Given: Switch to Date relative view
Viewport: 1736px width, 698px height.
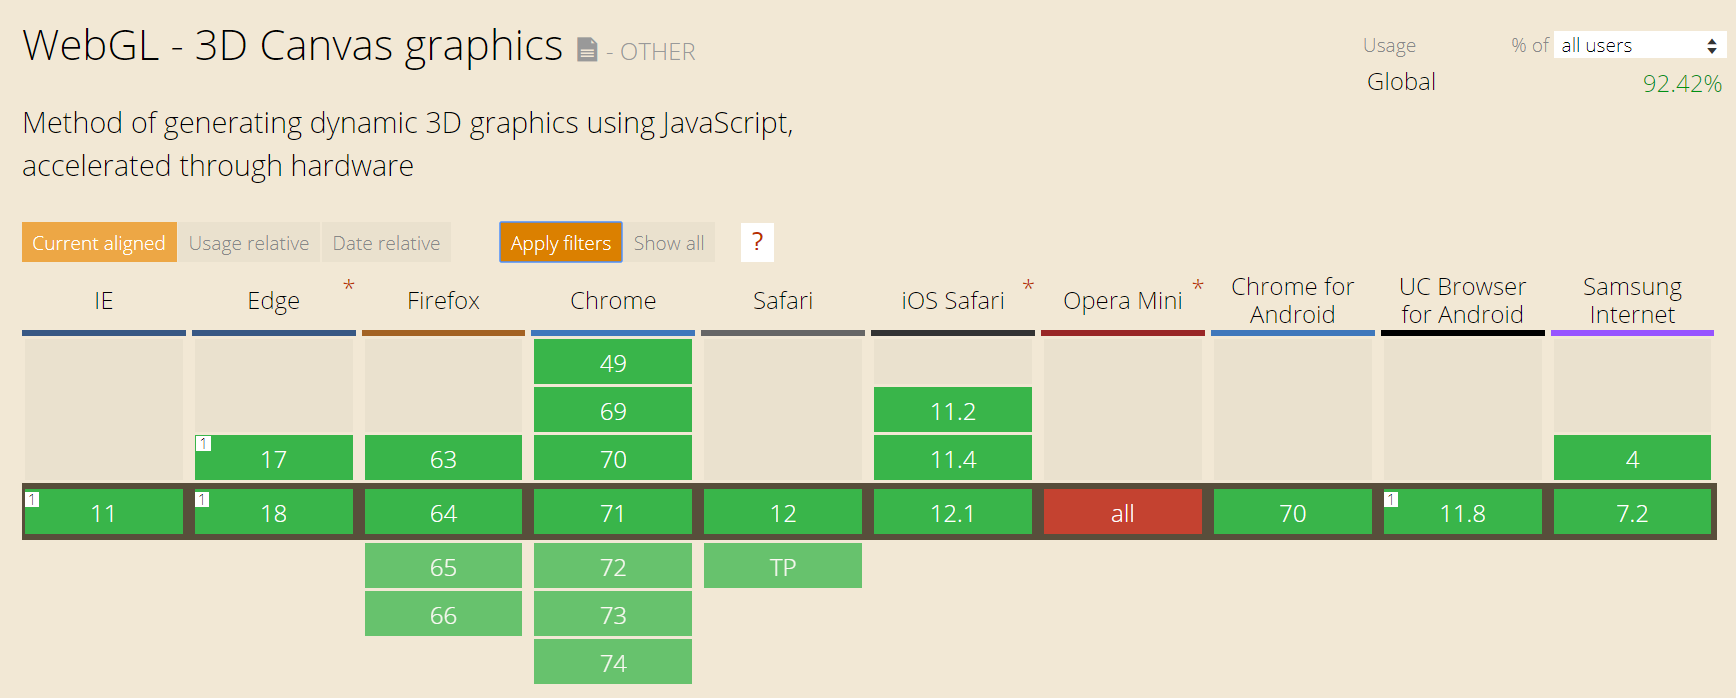Looking at the screenshot, I should (x=386, y=242).
